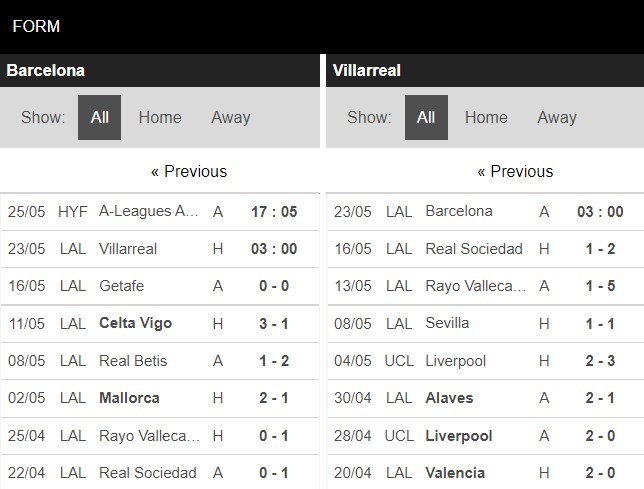Select the All filter under Barcelona
Image resolution: width=644 pixels, height=489 pixels.
tap(100, 117)
